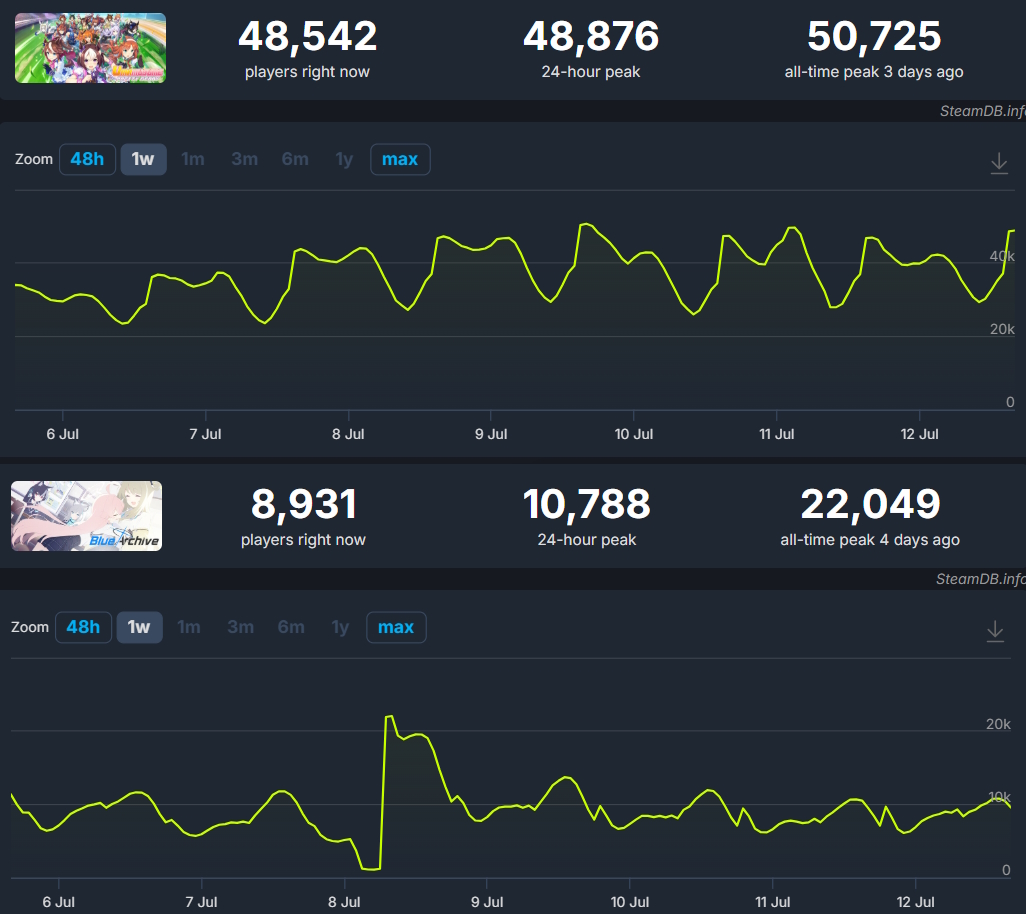1026x914 pixels.
Task: Click '6 Jul' label on Umamusume chart axis
Action: [62, 434]
